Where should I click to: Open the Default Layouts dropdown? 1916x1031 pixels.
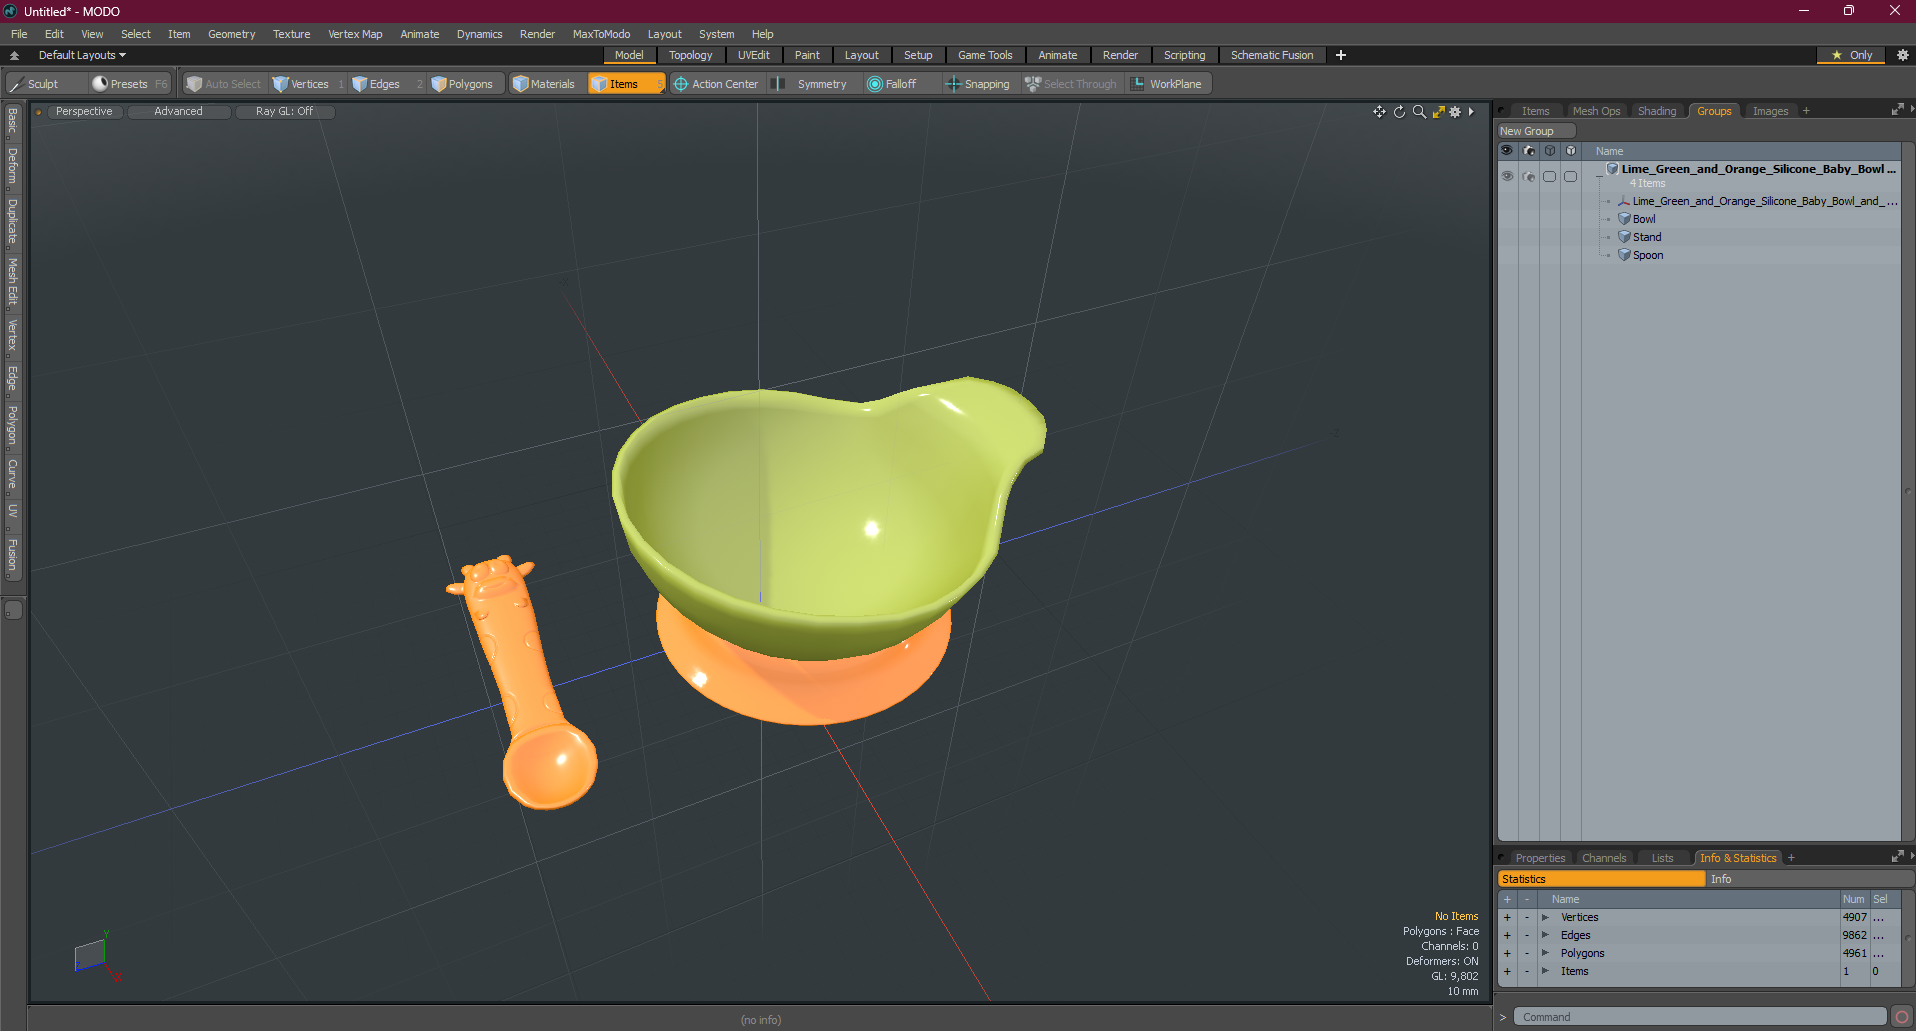pyautogui.click(x=82, y=55)
